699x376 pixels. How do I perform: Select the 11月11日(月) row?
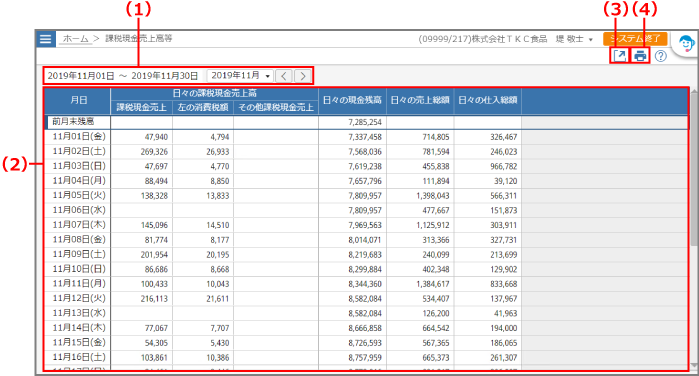click(x=366, y=284)
